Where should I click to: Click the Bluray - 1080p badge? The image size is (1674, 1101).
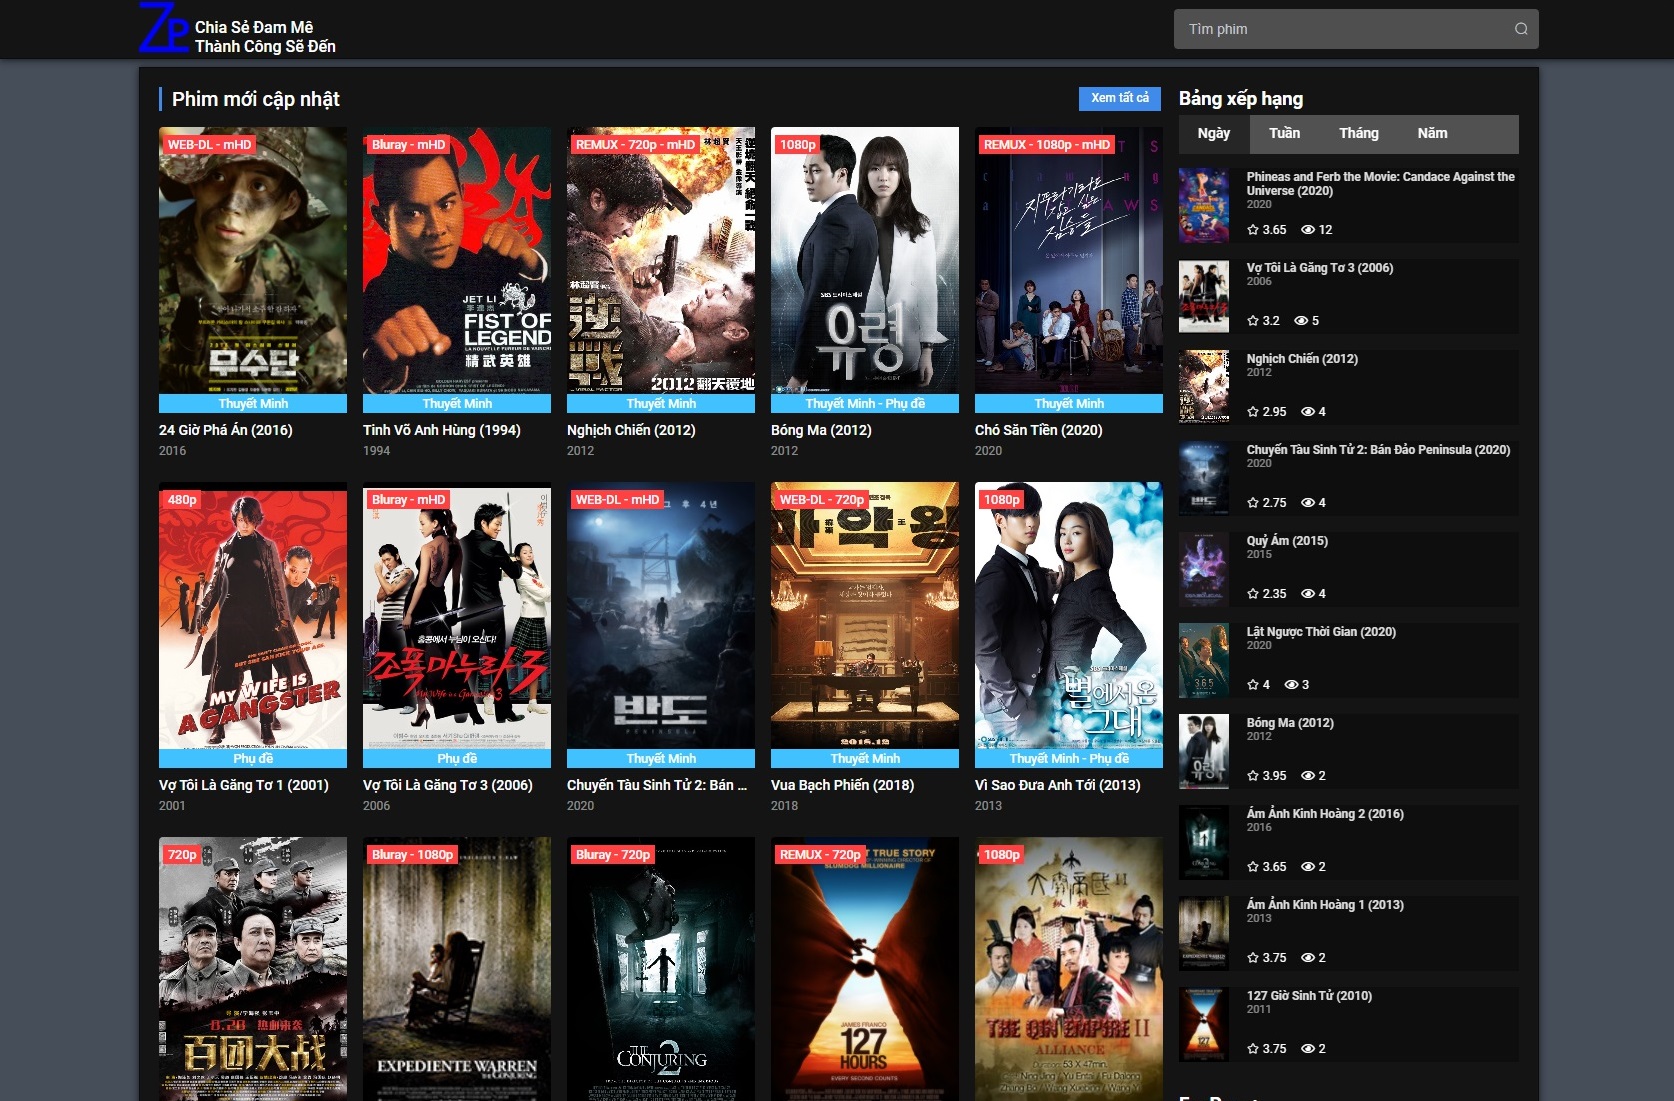[x=412, y=855]
